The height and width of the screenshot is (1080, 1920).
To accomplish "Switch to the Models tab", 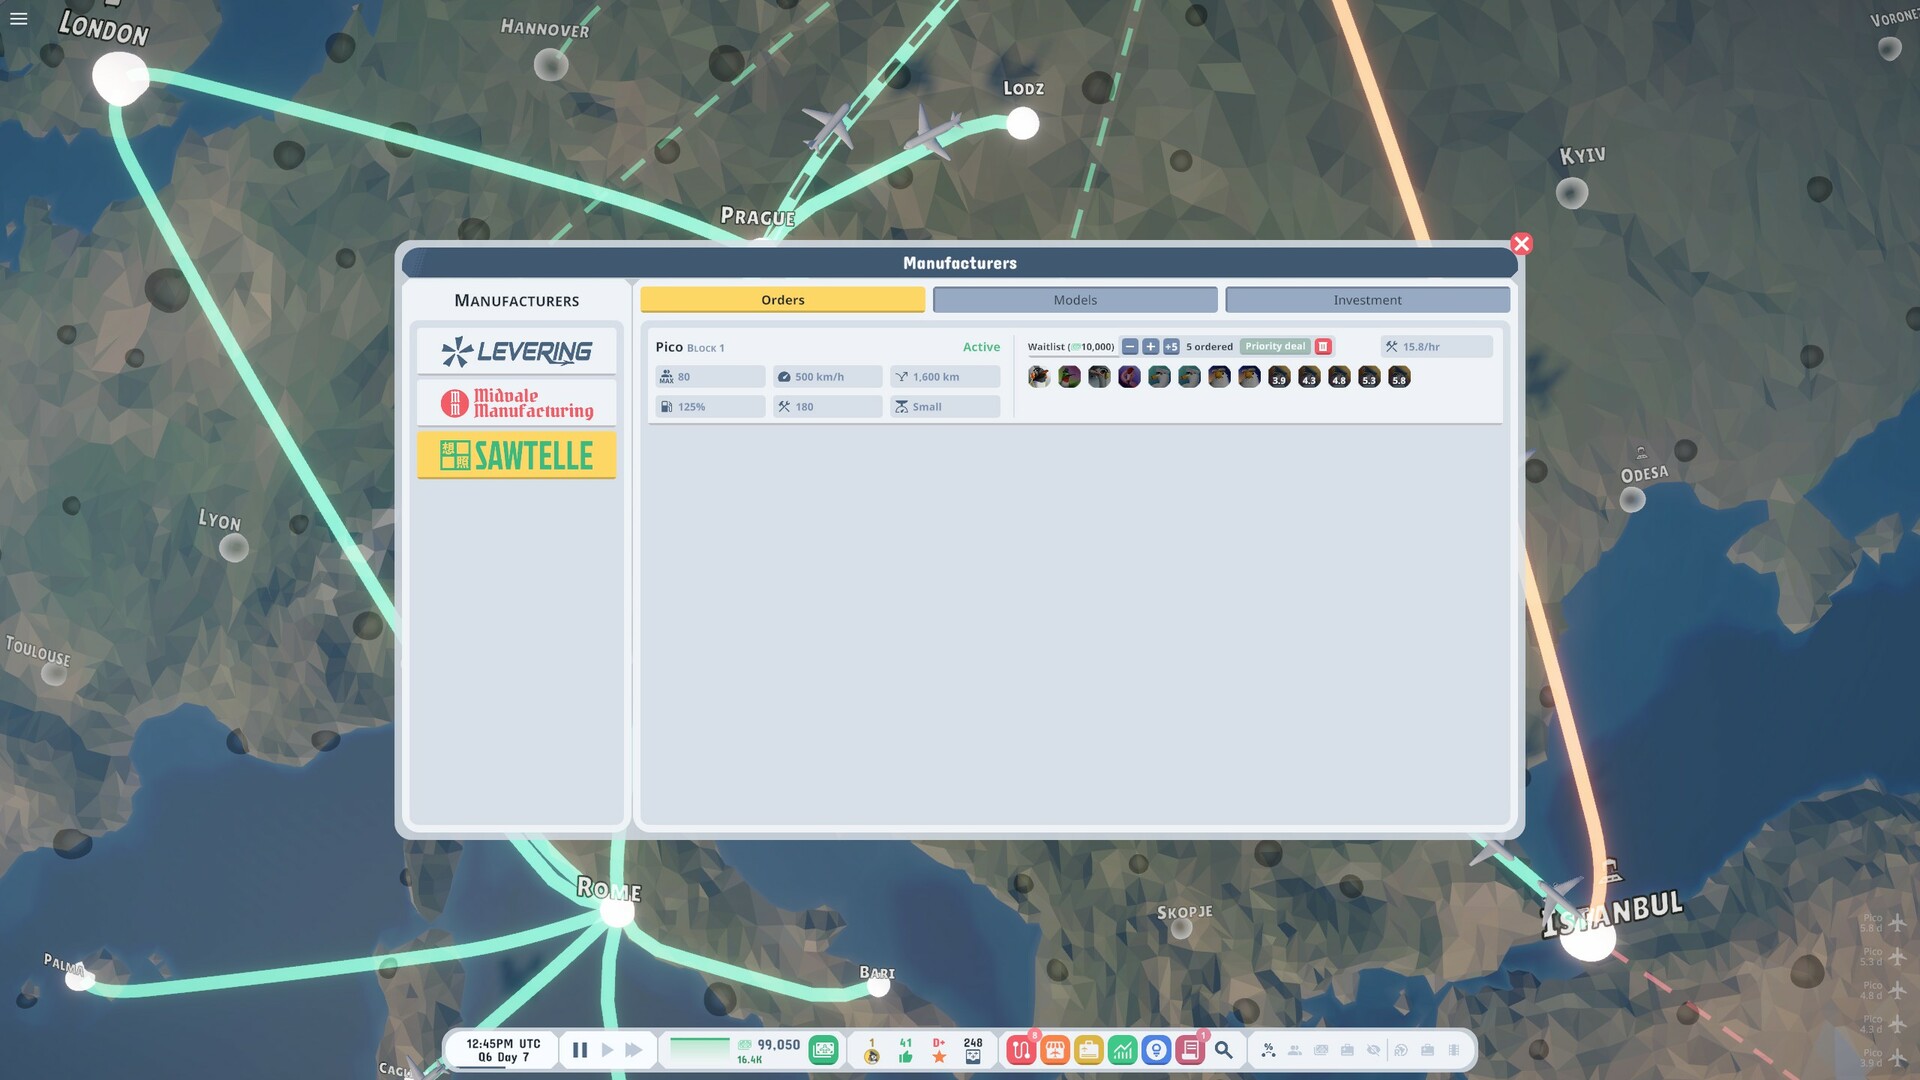I will coord(1075,299).
